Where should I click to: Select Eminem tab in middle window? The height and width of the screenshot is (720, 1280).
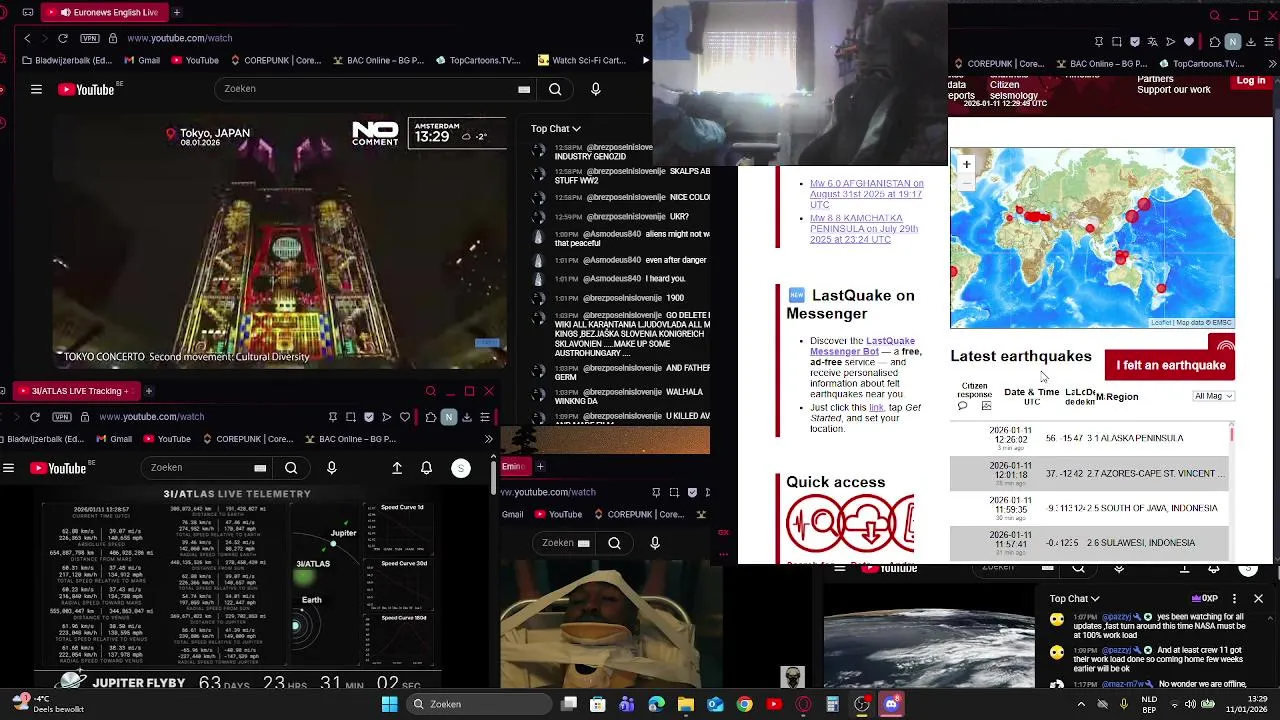pyautogui.click(x=515, y=466)
